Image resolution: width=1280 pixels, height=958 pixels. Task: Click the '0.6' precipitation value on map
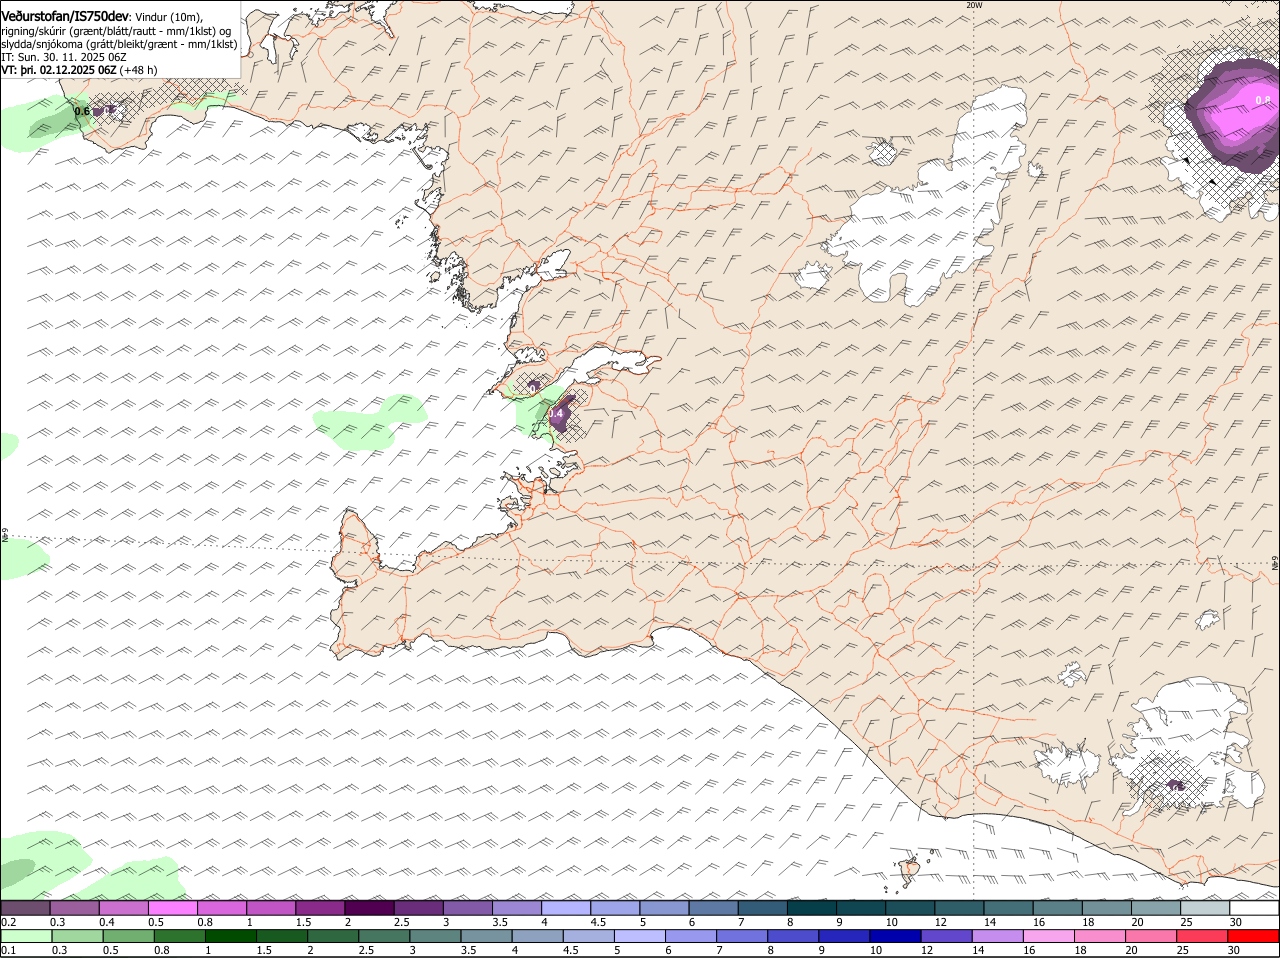[x=82, y=111]
